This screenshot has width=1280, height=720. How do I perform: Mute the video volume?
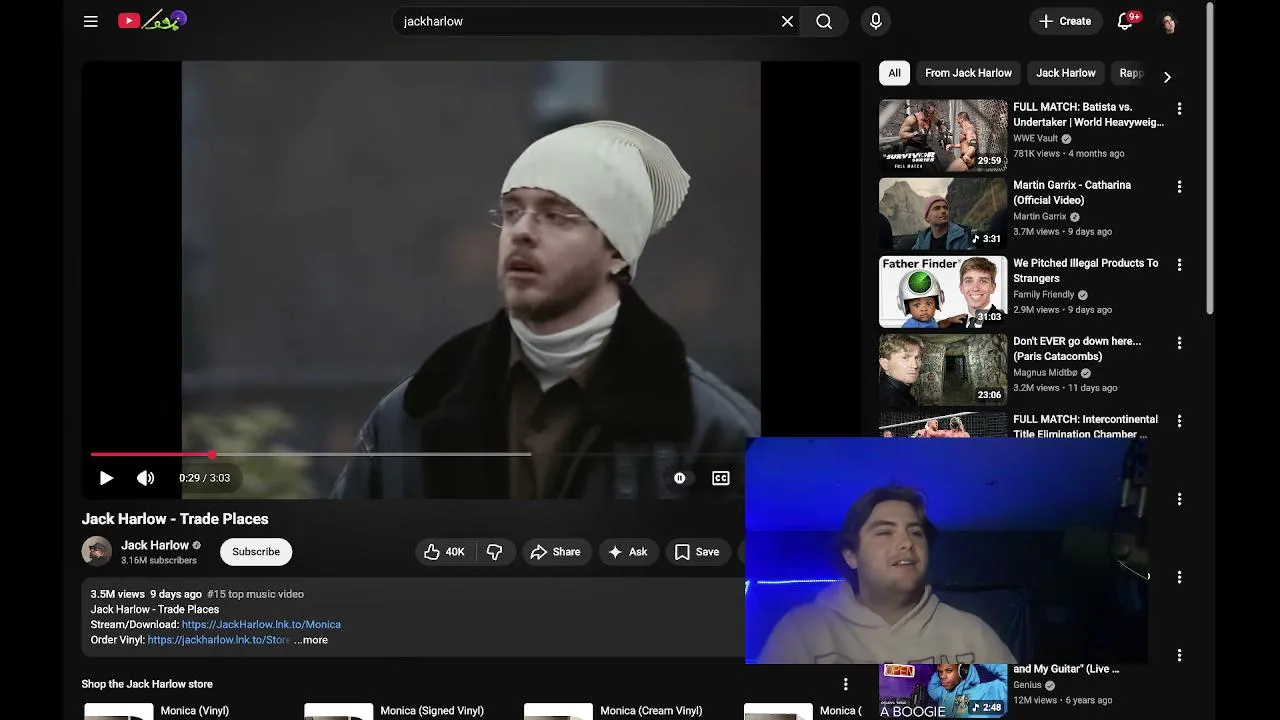pos(146,478)
